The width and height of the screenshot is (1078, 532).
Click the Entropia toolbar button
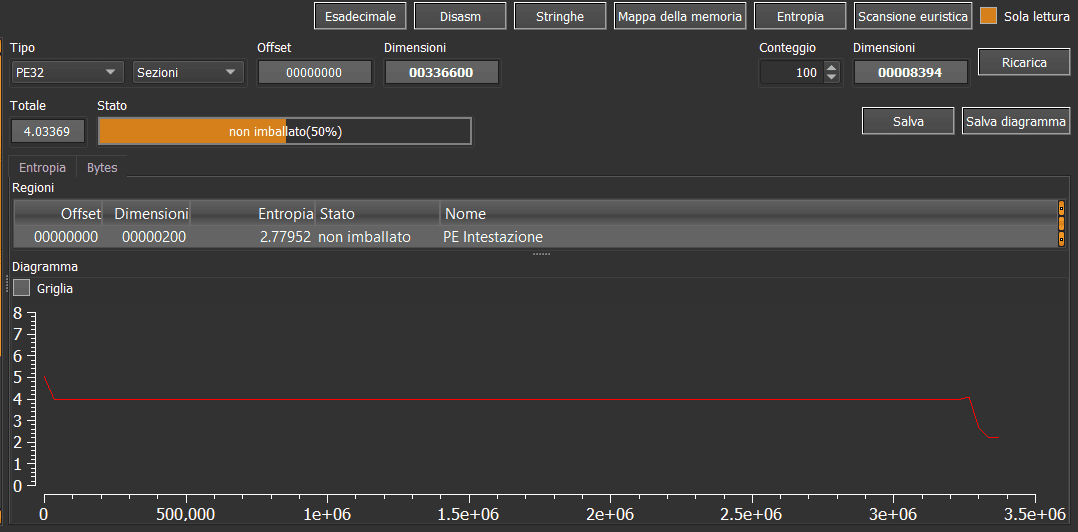click(800, 16)
